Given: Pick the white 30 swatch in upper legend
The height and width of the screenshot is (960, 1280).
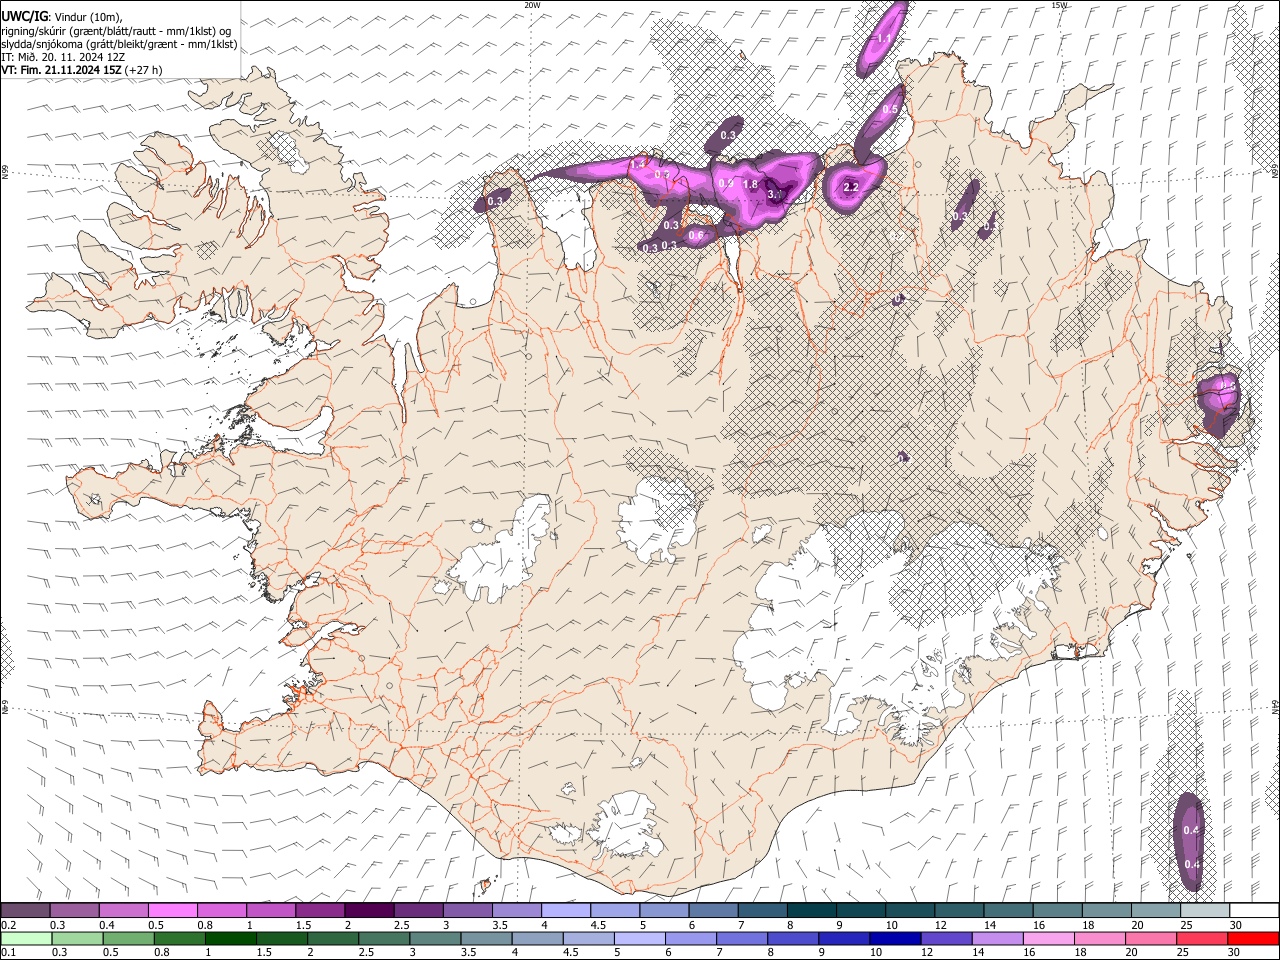Looking at the screenshot, I should 1253,911.
